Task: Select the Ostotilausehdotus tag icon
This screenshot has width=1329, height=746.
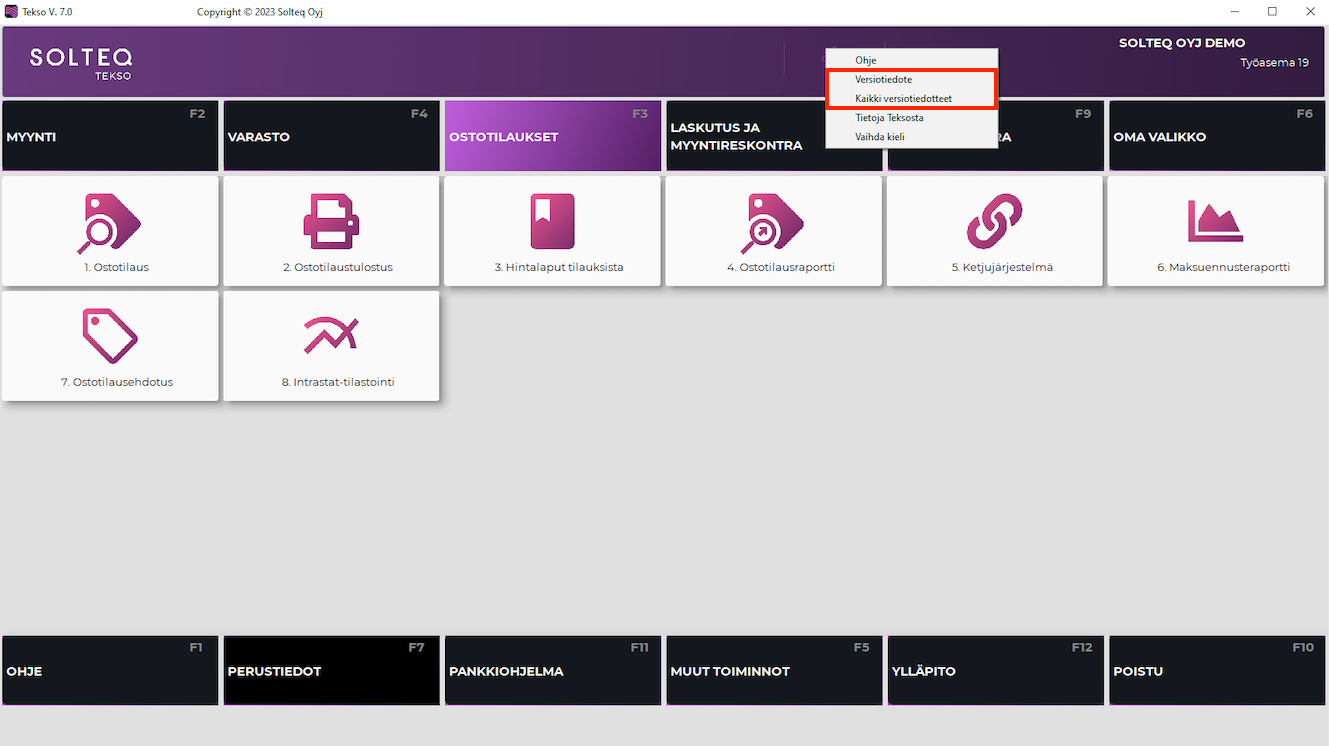Action: (110, 337)
